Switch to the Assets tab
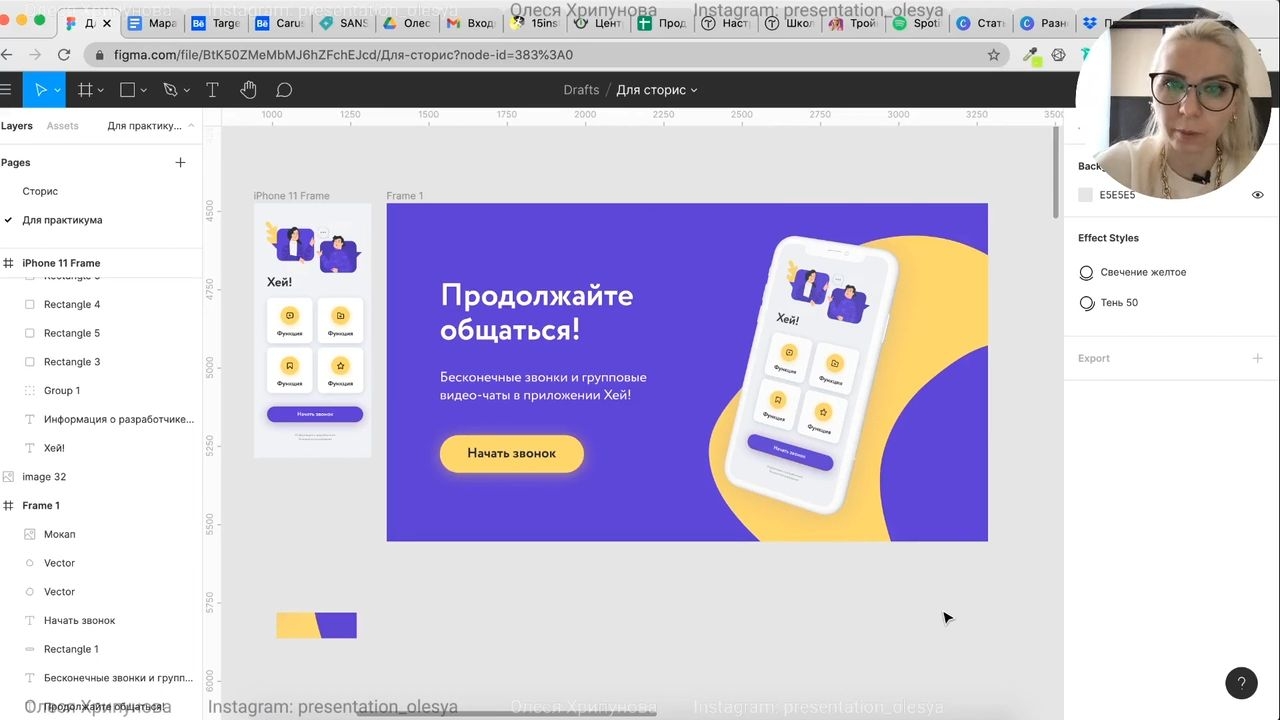 coord(62,126)
